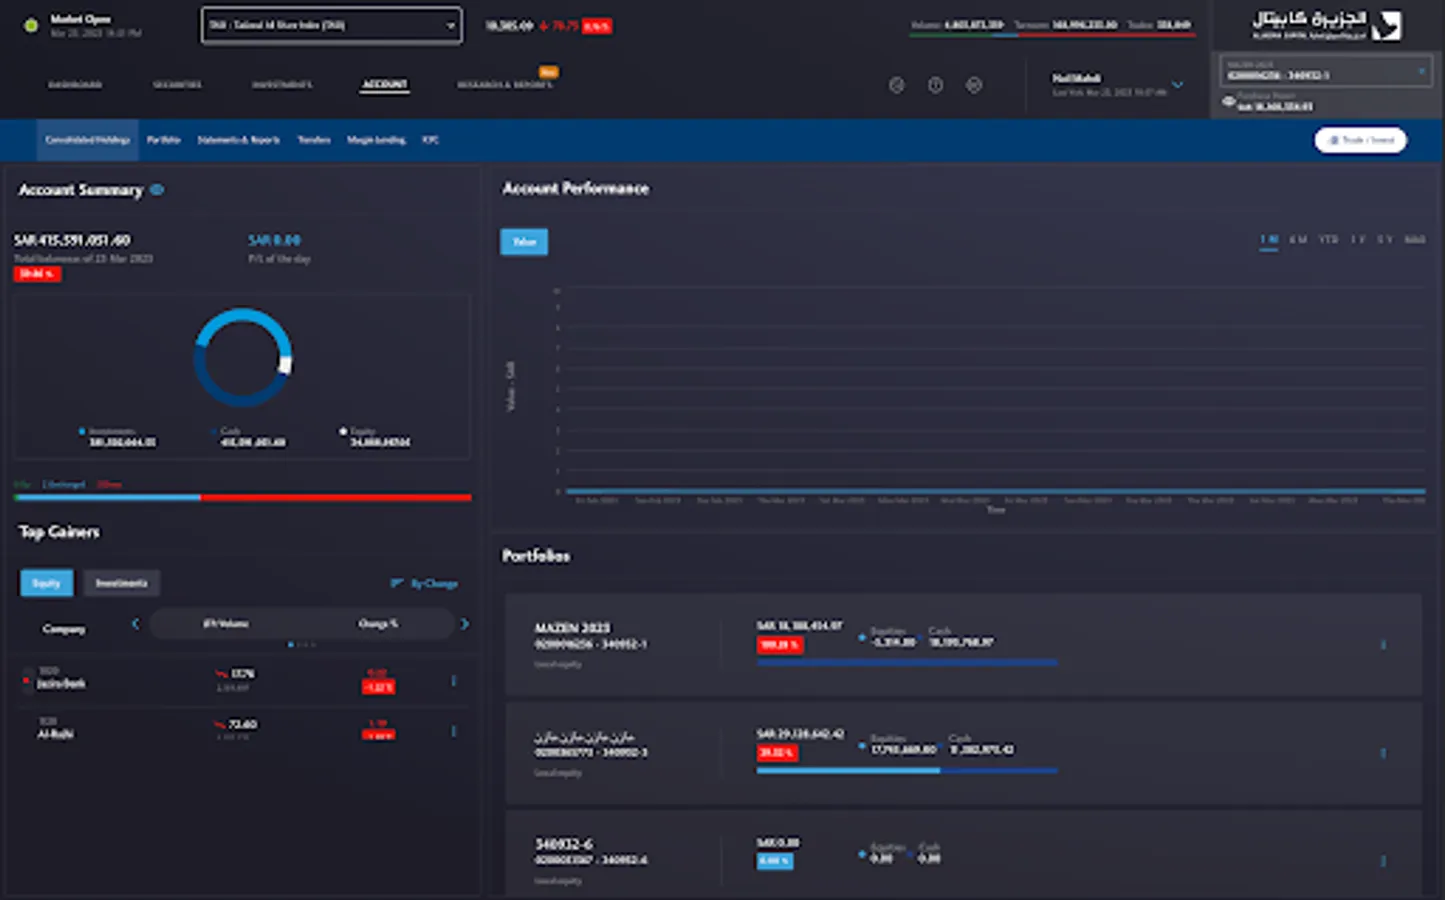Select the Equity toggle under Top Gainers
Viewport: 1445px width, 900px height.
click(46, 583)
